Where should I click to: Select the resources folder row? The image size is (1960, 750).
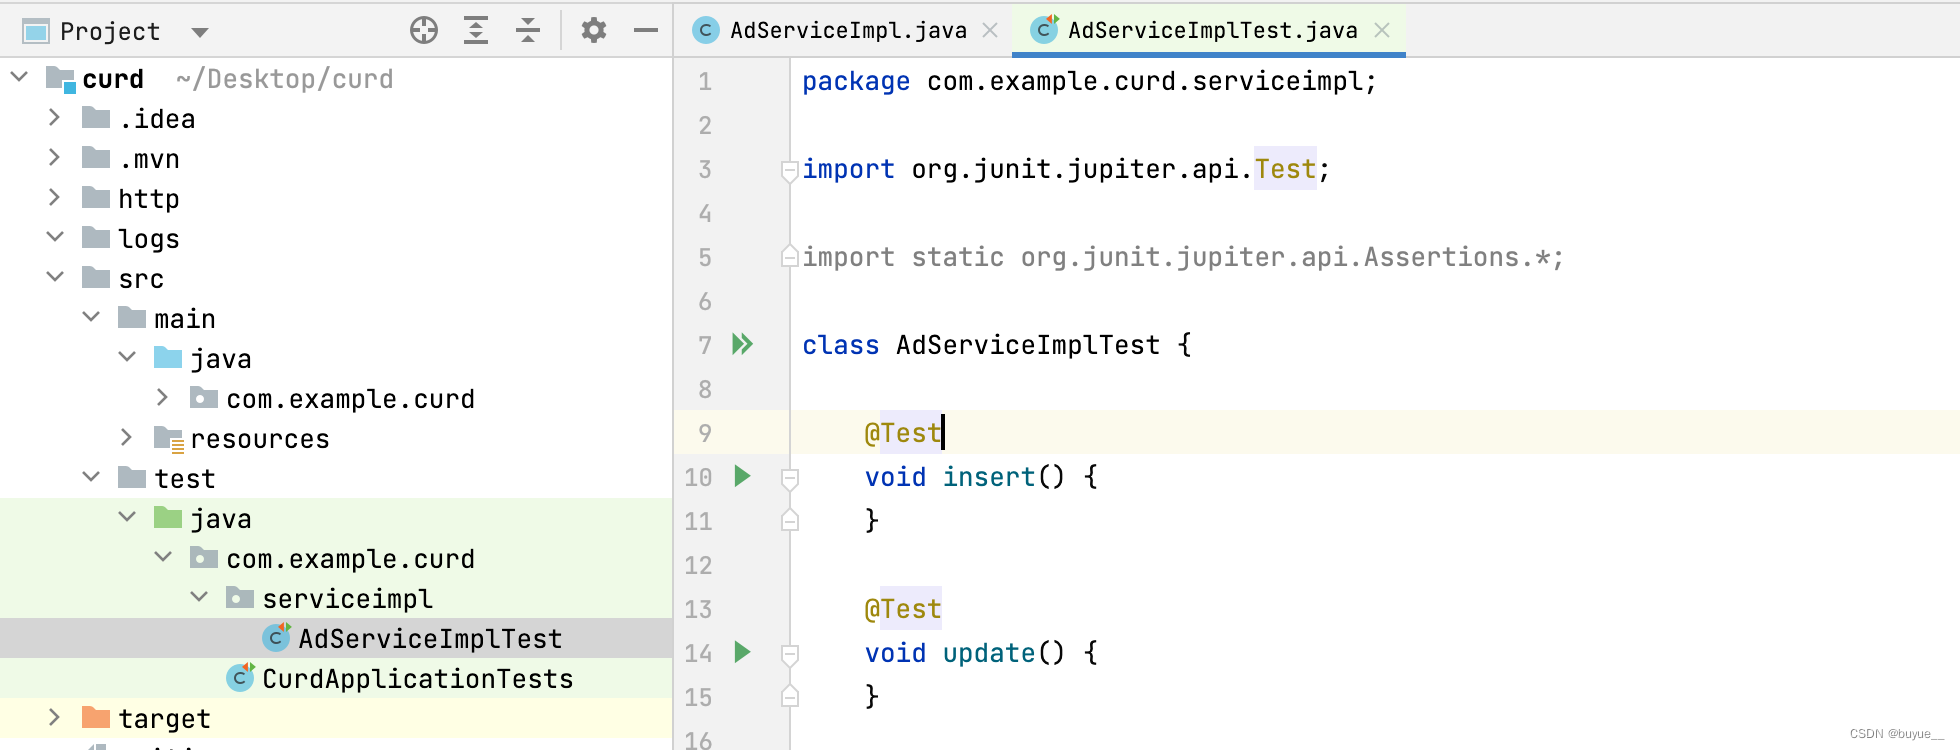click(336, 438)
